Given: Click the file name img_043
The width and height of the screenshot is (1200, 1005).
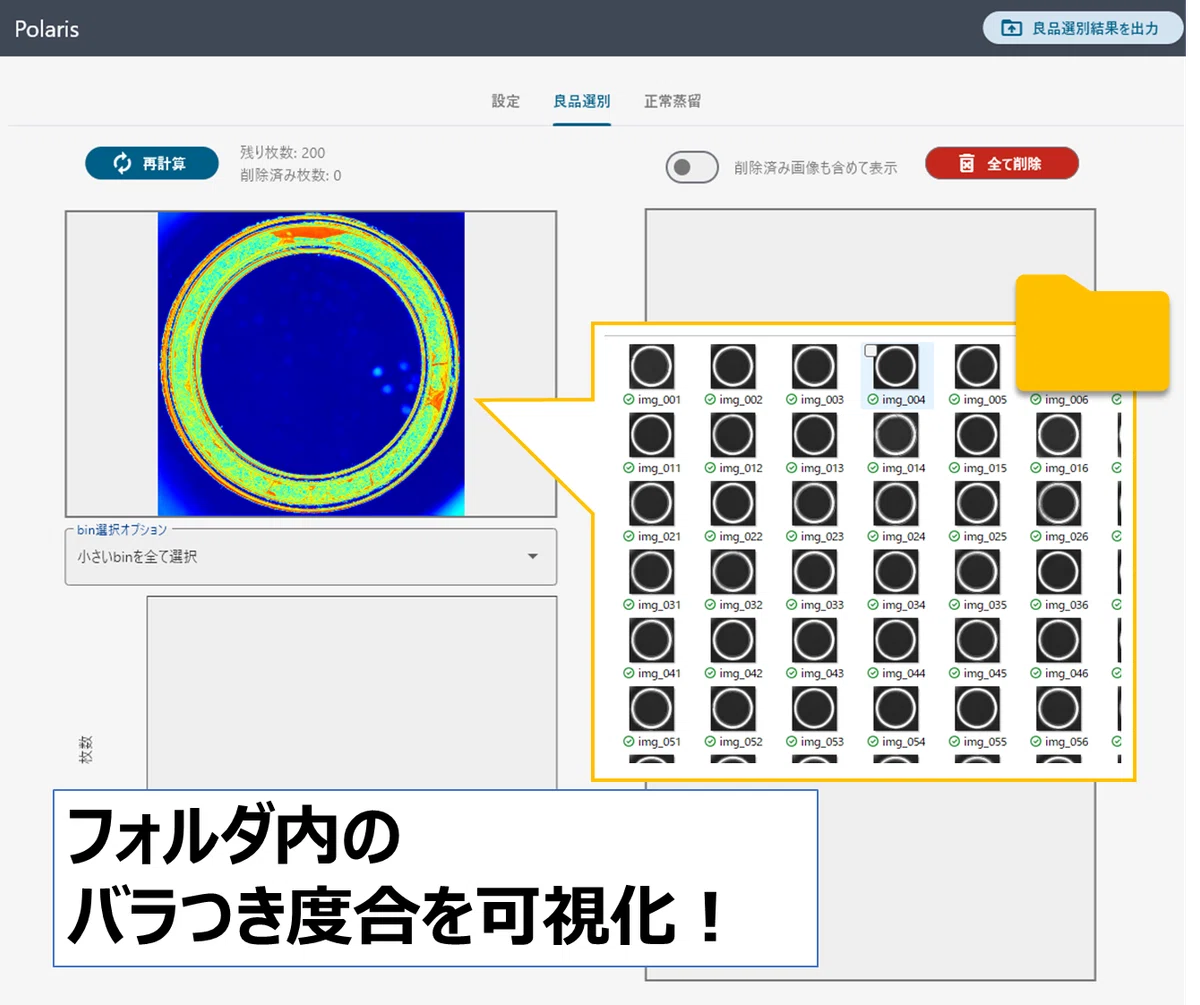Looking at the screenshot, I should [823, 674].
